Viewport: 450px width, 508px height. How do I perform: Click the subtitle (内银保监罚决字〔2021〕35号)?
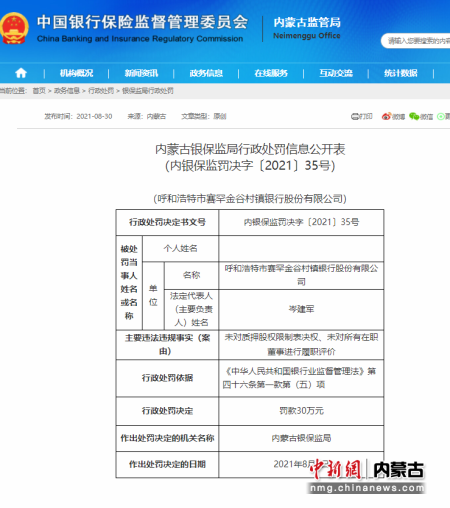[250, 166]
